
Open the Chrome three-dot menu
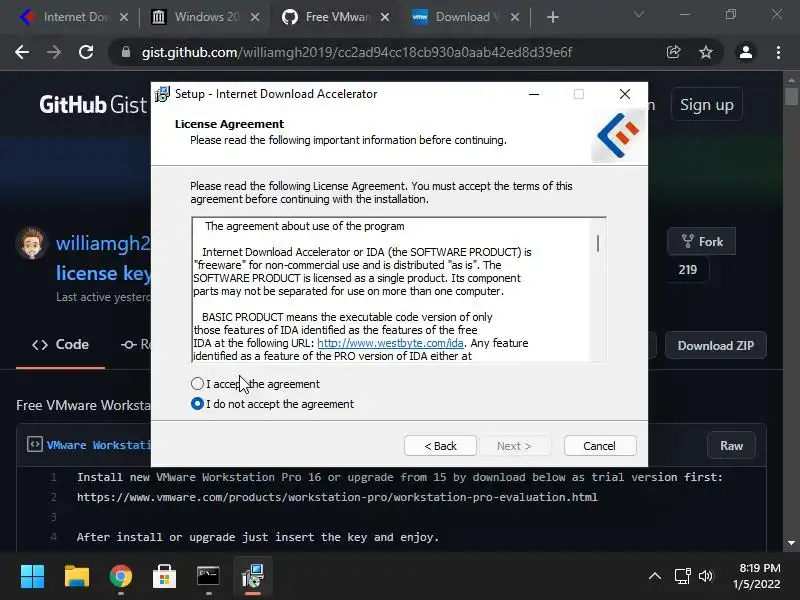[778, 52]
